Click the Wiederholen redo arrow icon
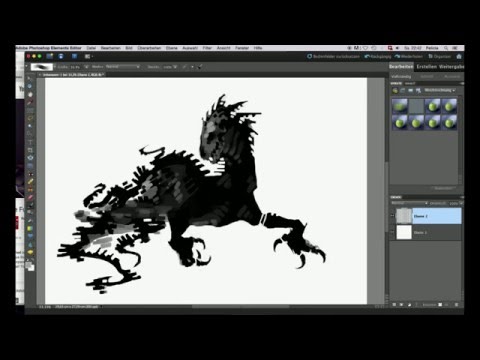 click(397, 57)
